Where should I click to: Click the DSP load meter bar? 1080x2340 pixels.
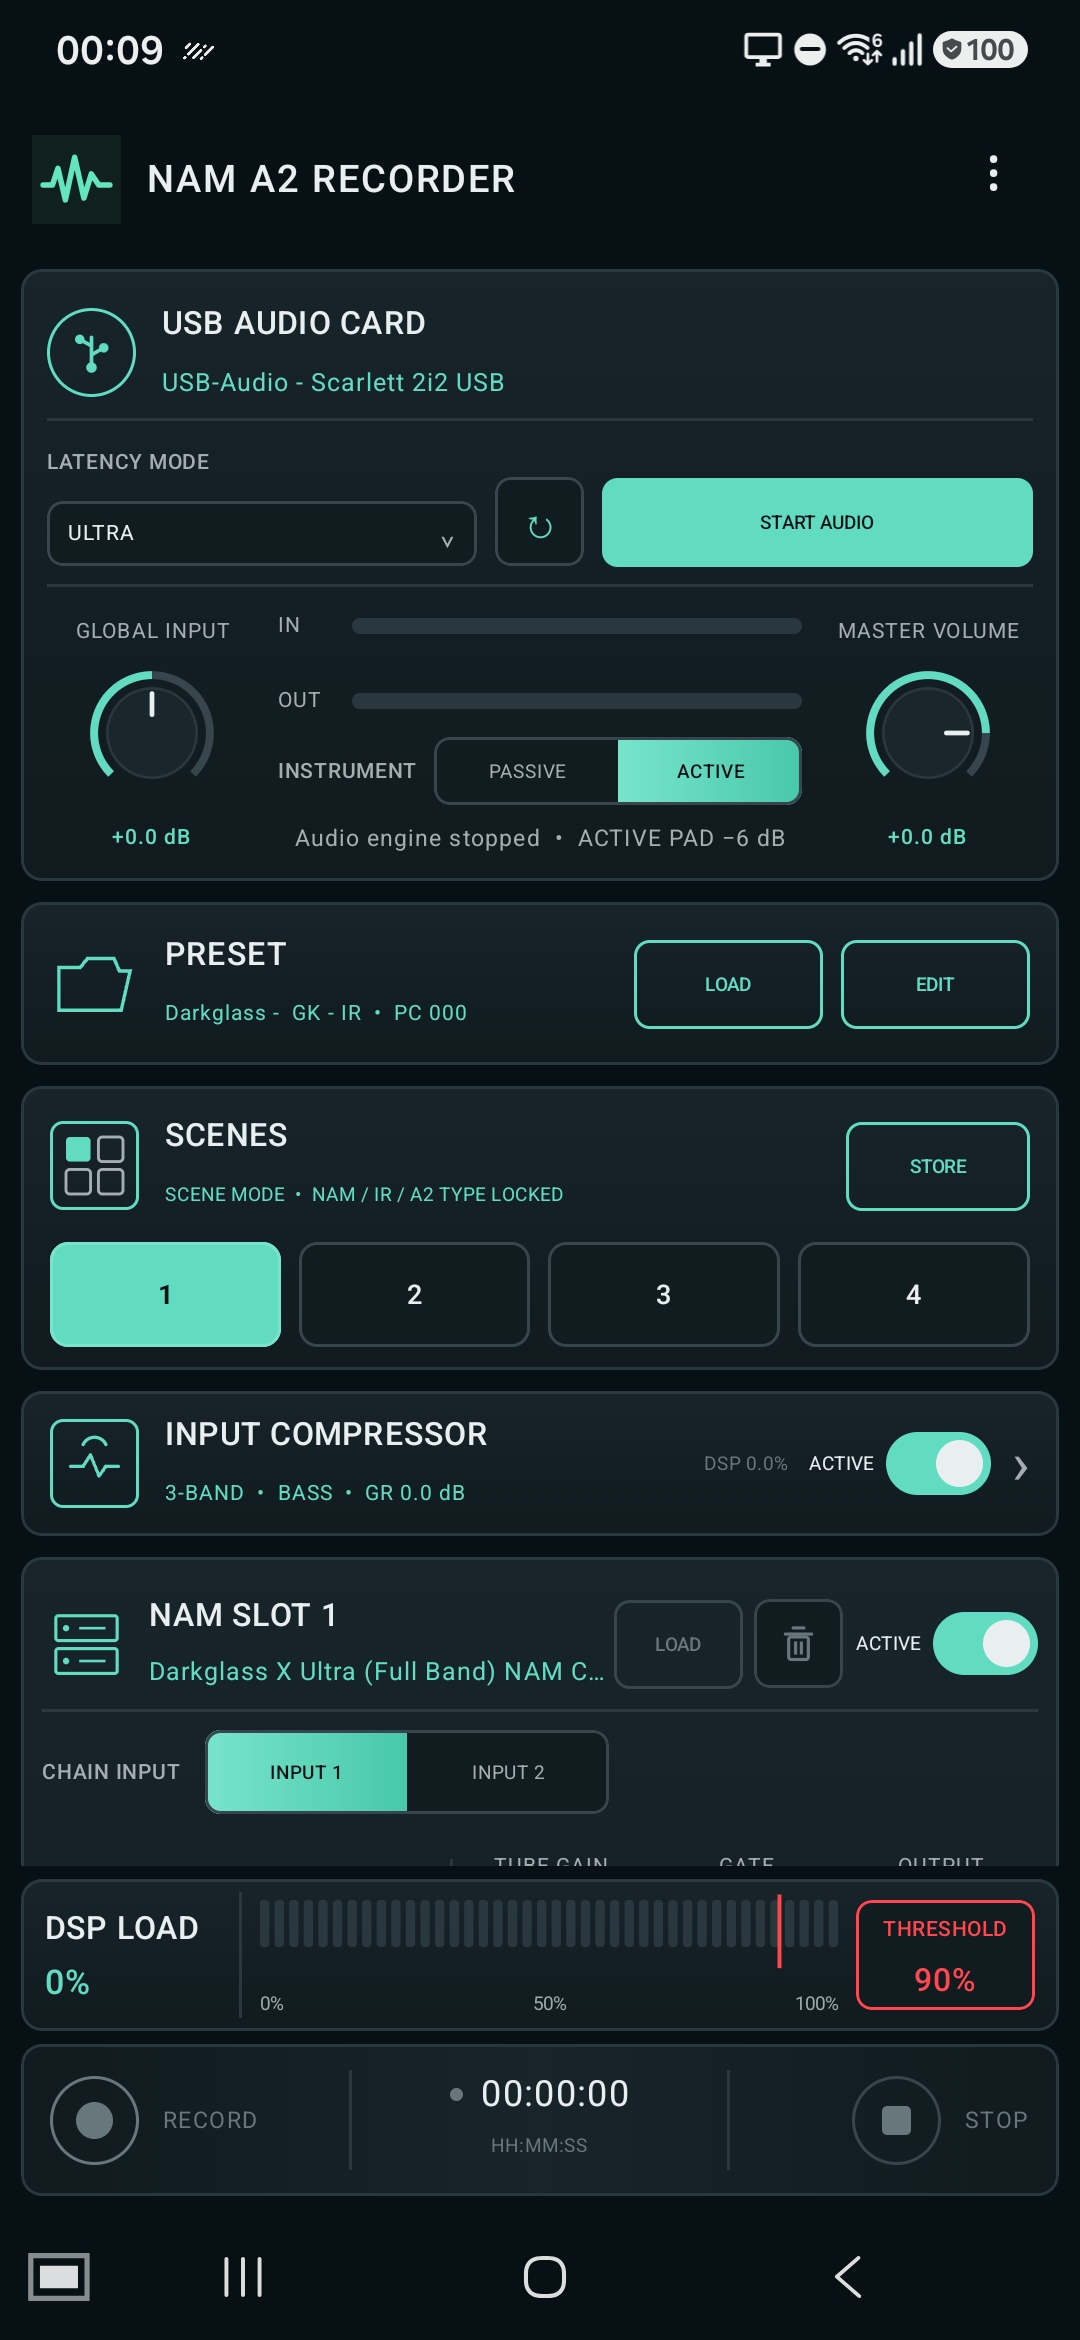point(548,1924)
